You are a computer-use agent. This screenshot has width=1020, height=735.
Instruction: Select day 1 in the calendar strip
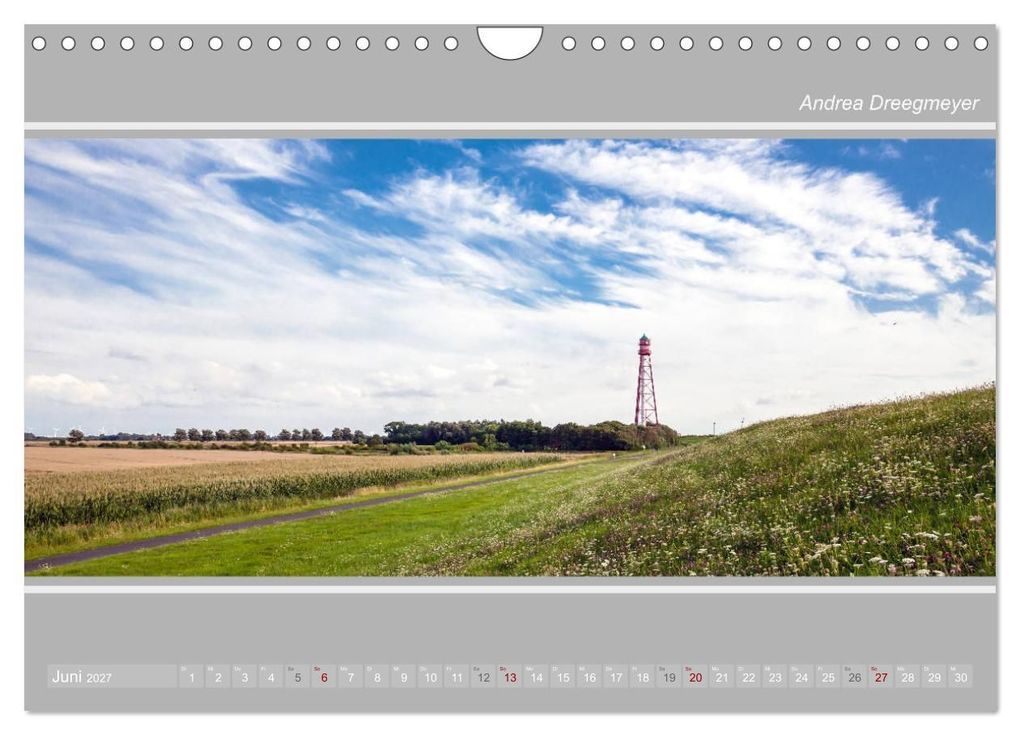click(x=191, y=676)
